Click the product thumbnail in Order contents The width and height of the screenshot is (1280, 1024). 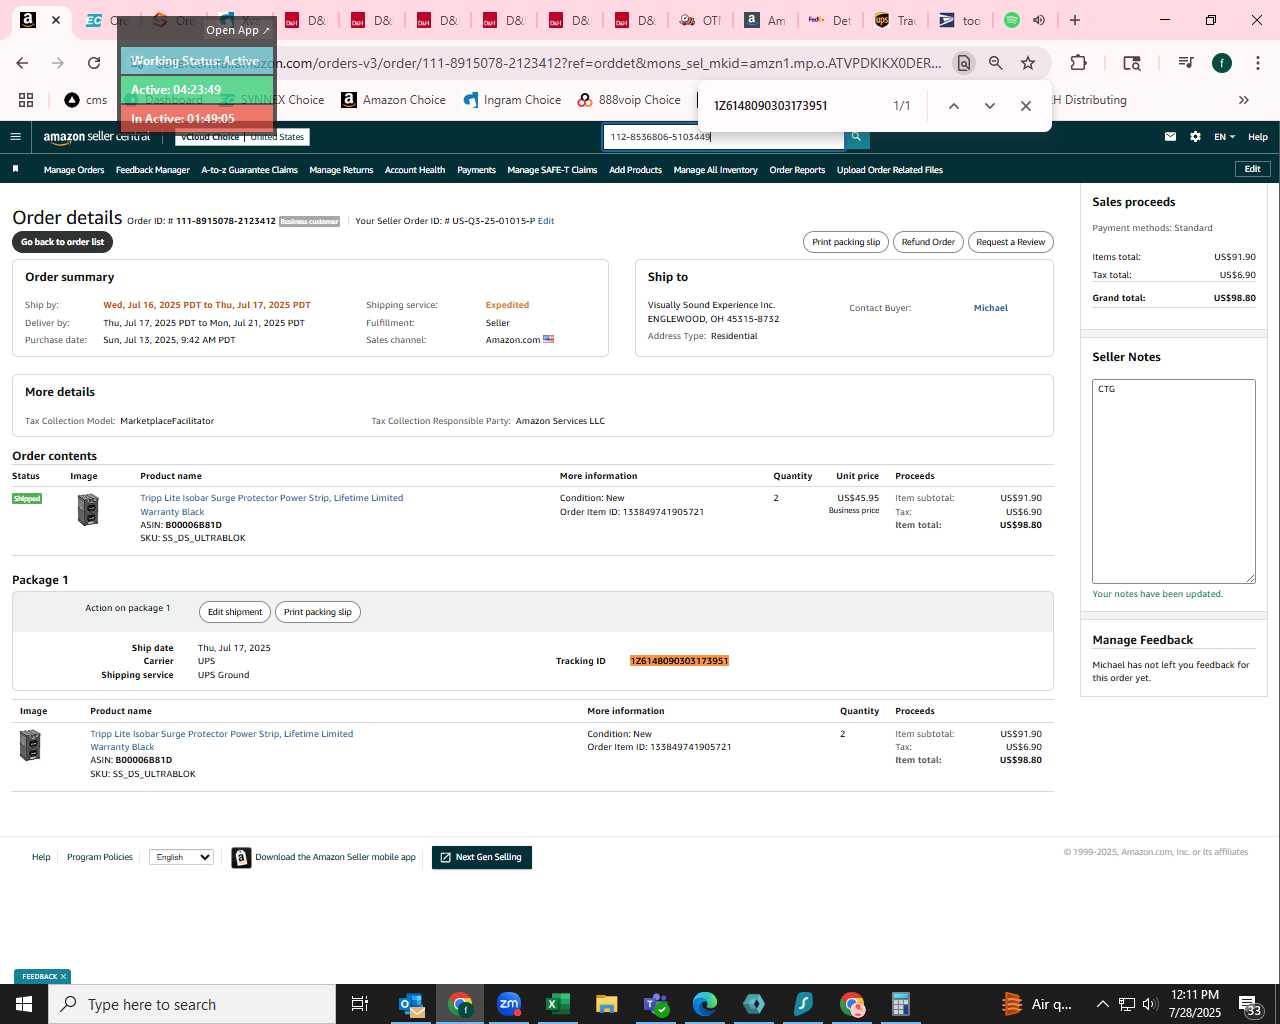pos(88,510)
